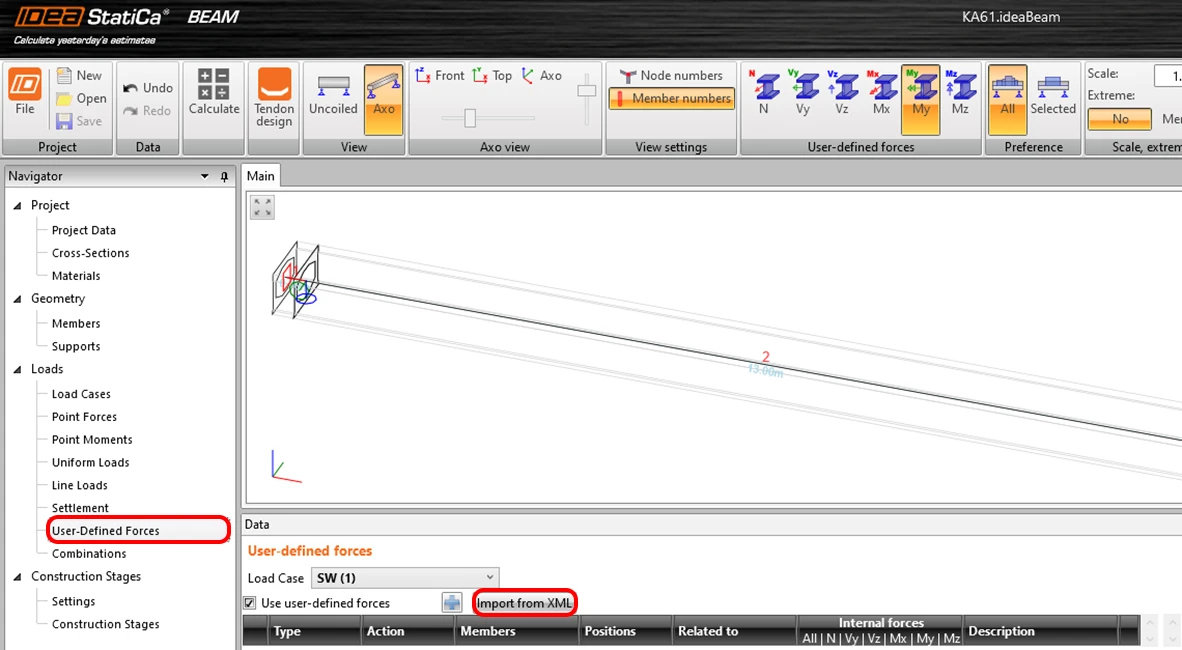Pin the Navigator panel
This screenshot has height=650, width=1182.
pos(224,176)
